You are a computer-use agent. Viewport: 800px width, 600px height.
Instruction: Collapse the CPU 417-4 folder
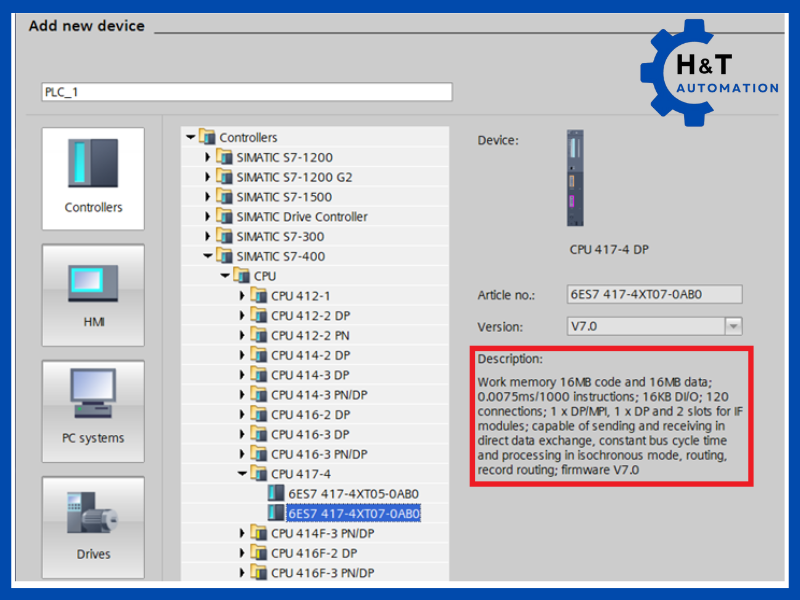(241, 474)
